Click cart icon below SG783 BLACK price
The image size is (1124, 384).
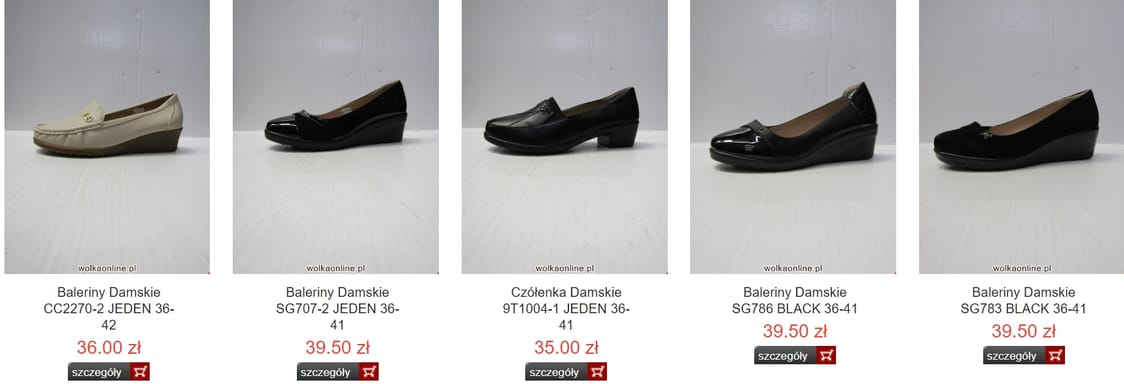point(1055,355)
